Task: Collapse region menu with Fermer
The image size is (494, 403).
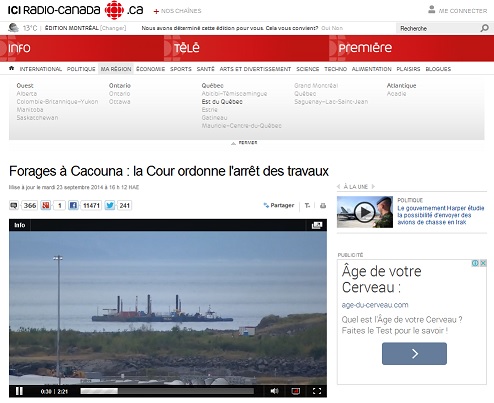Action: 244,143
